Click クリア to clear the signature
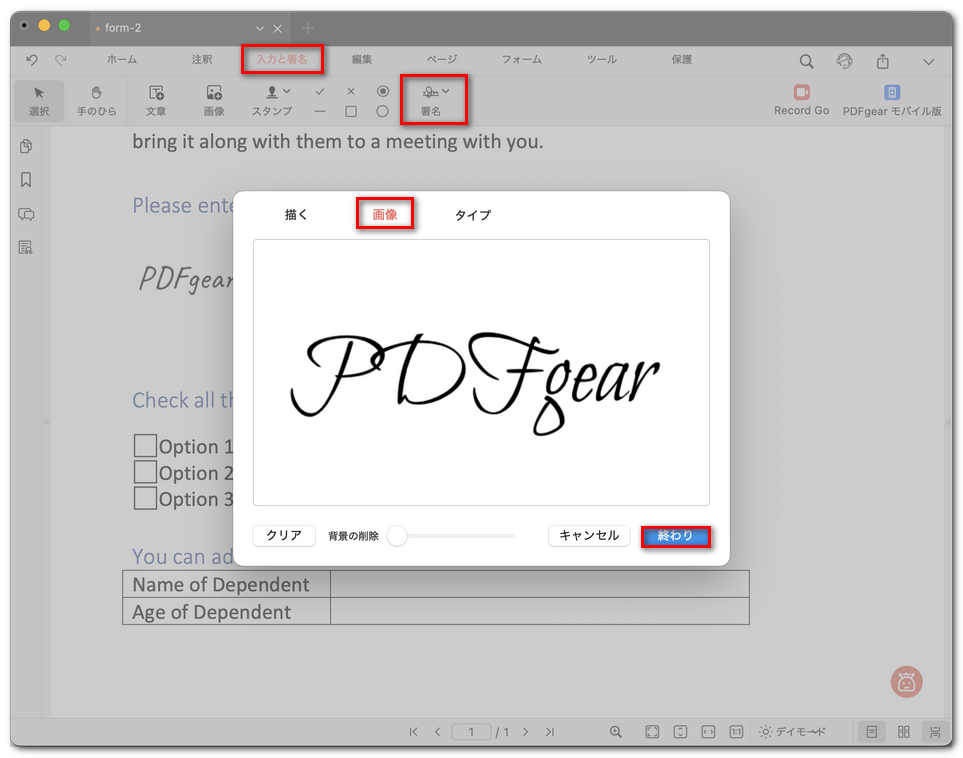Viewport: 963px width, 758px height. [x=283, y=536]
